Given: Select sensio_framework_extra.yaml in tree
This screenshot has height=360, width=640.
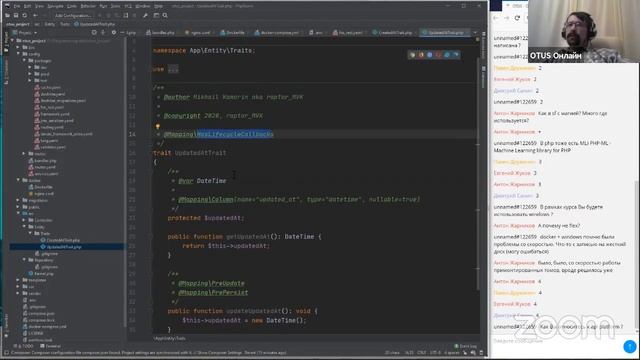Looking at the screenshot, I should point(64,134).
